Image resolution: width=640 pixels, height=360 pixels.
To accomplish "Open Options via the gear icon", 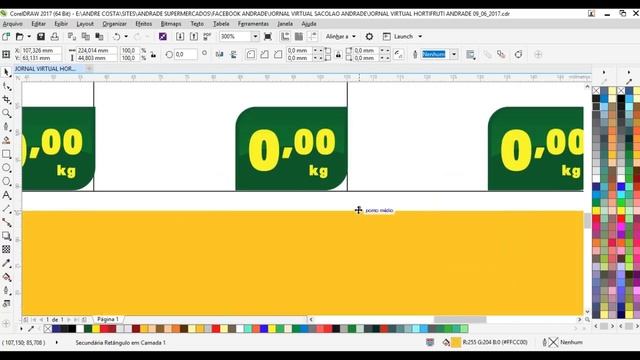I will coord(369,37).
